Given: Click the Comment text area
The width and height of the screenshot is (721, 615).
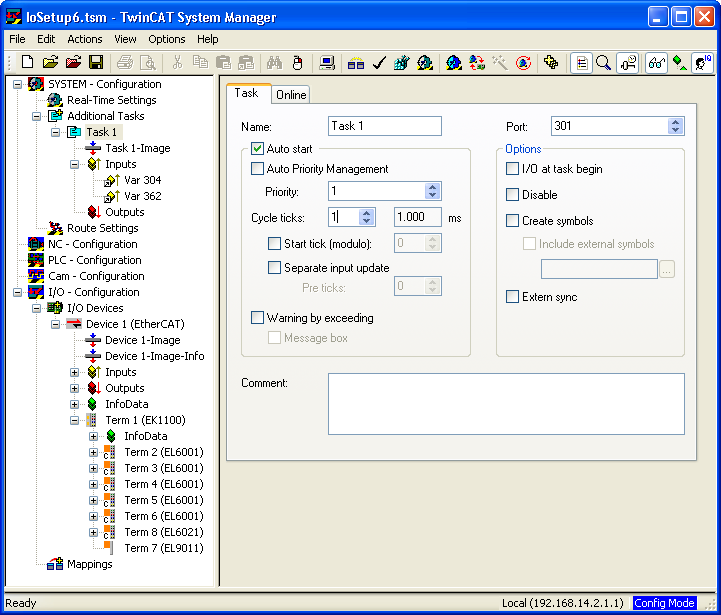Looking at the screenshot, I should pyautogui.click(x=506, y=404).
